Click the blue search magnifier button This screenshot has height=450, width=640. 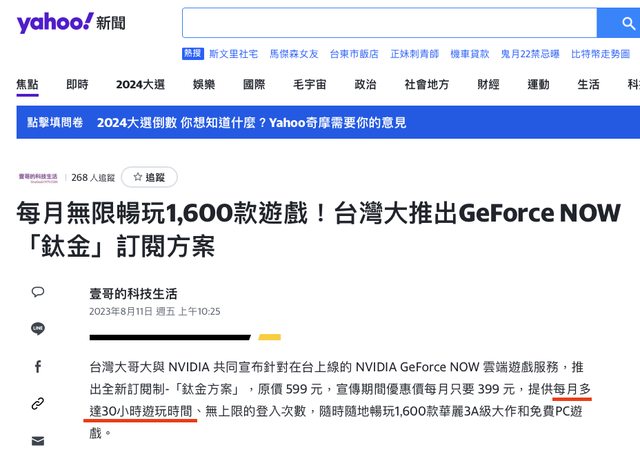[x=619, y=23]
